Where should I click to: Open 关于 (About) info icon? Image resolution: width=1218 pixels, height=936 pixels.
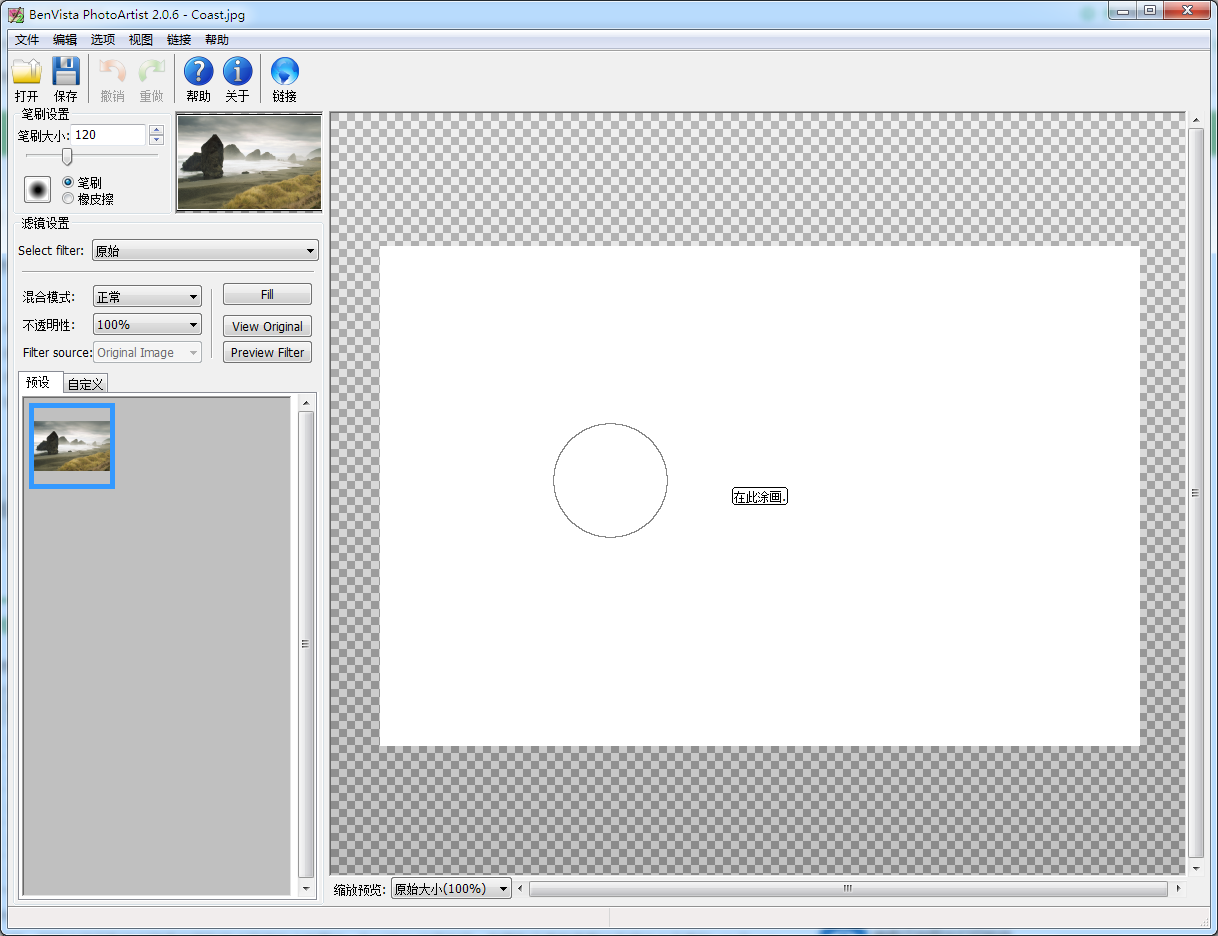(x=237, y=72)
